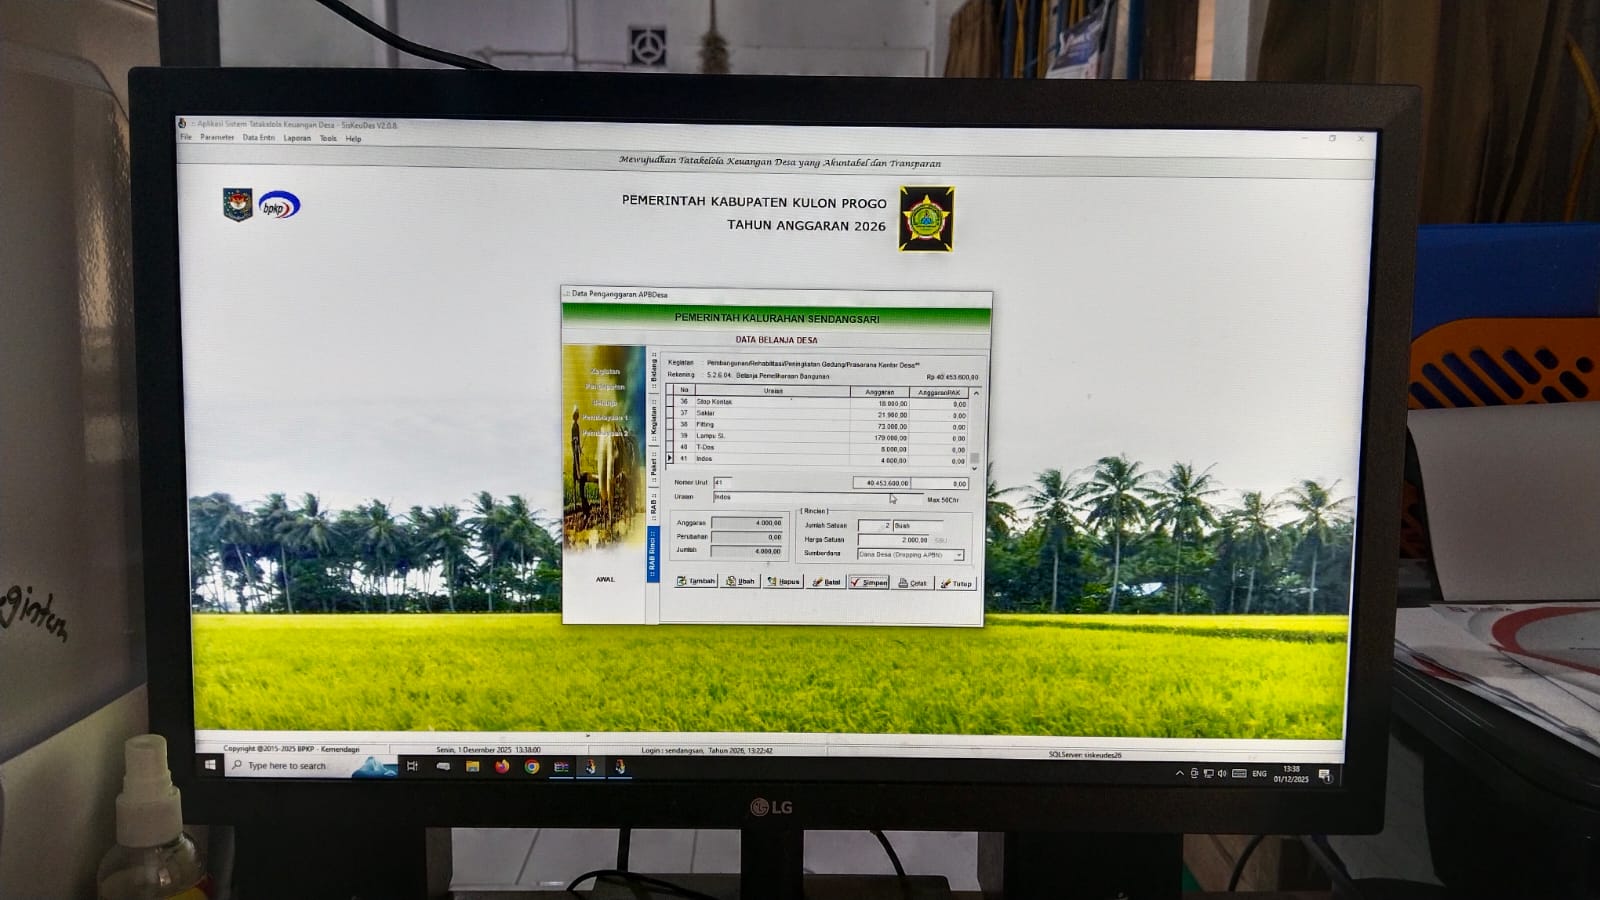Click the volume icon in system tray
Screen dimensions: 1600x900
pyautogui.click(x=1222, y=774)
